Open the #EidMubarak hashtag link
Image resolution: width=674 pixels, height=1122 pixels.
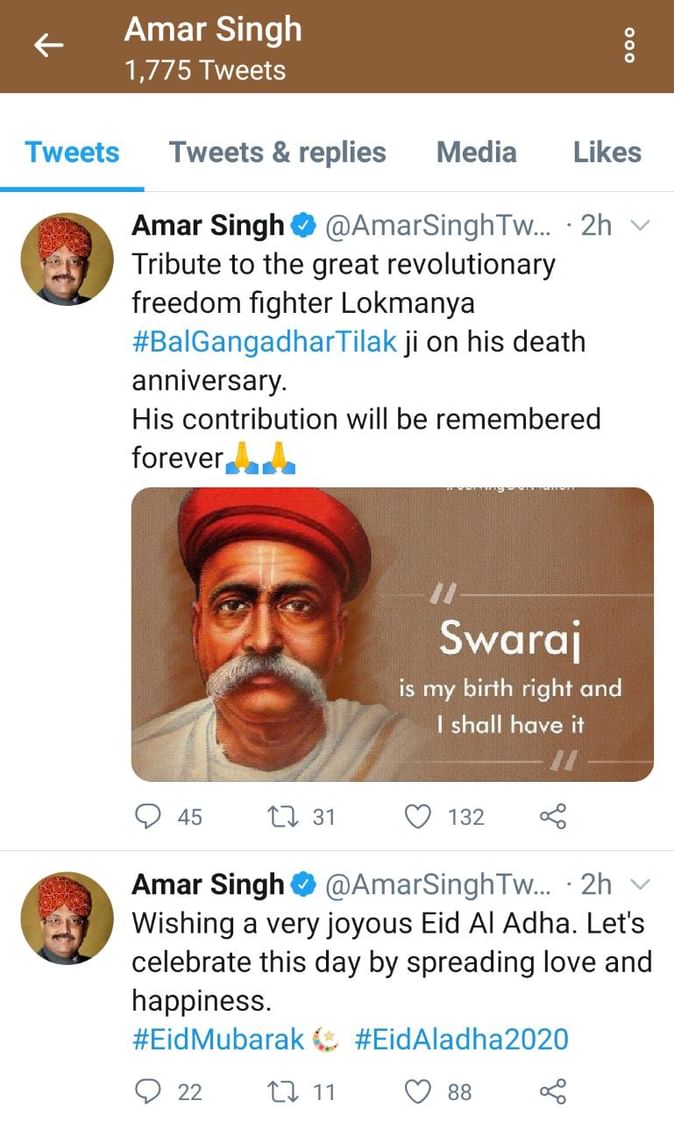point(217,1038)
